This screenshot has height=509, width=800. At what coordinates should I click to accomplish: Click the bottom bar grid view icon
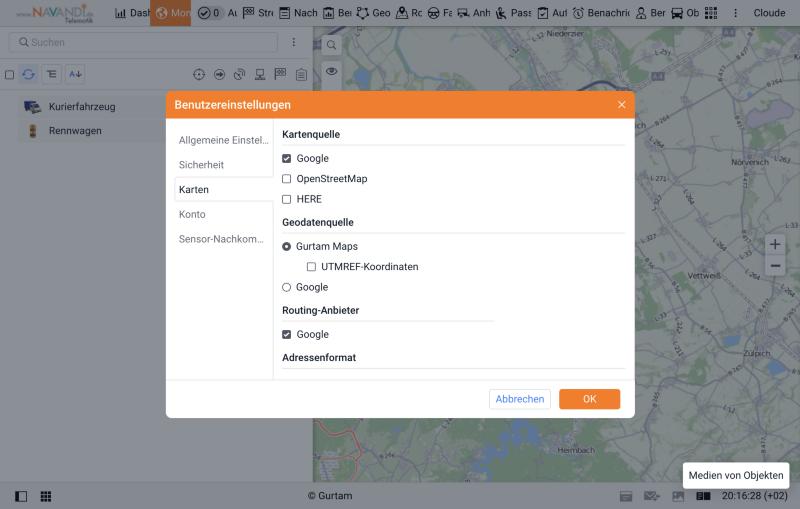46,496
